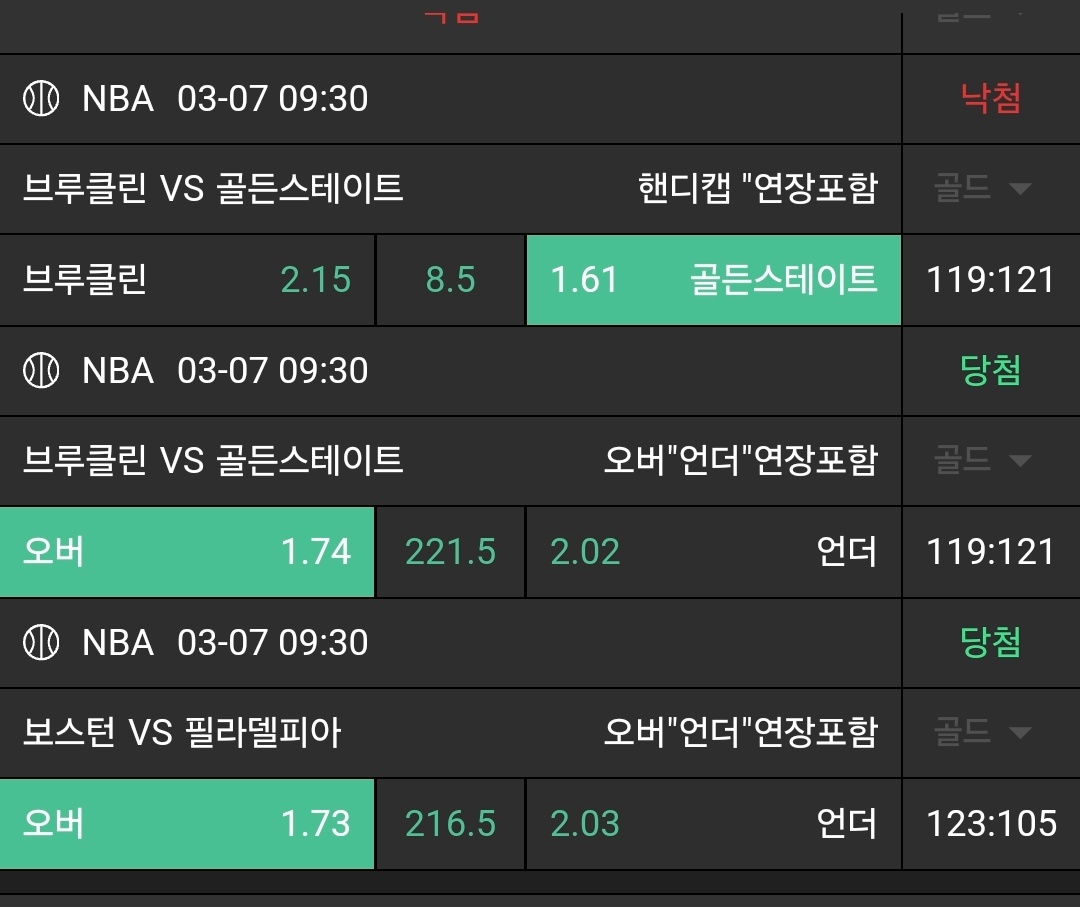Click the 123:105 final score
Screen dimensions: 1080x907
click(x=991, y=824)
